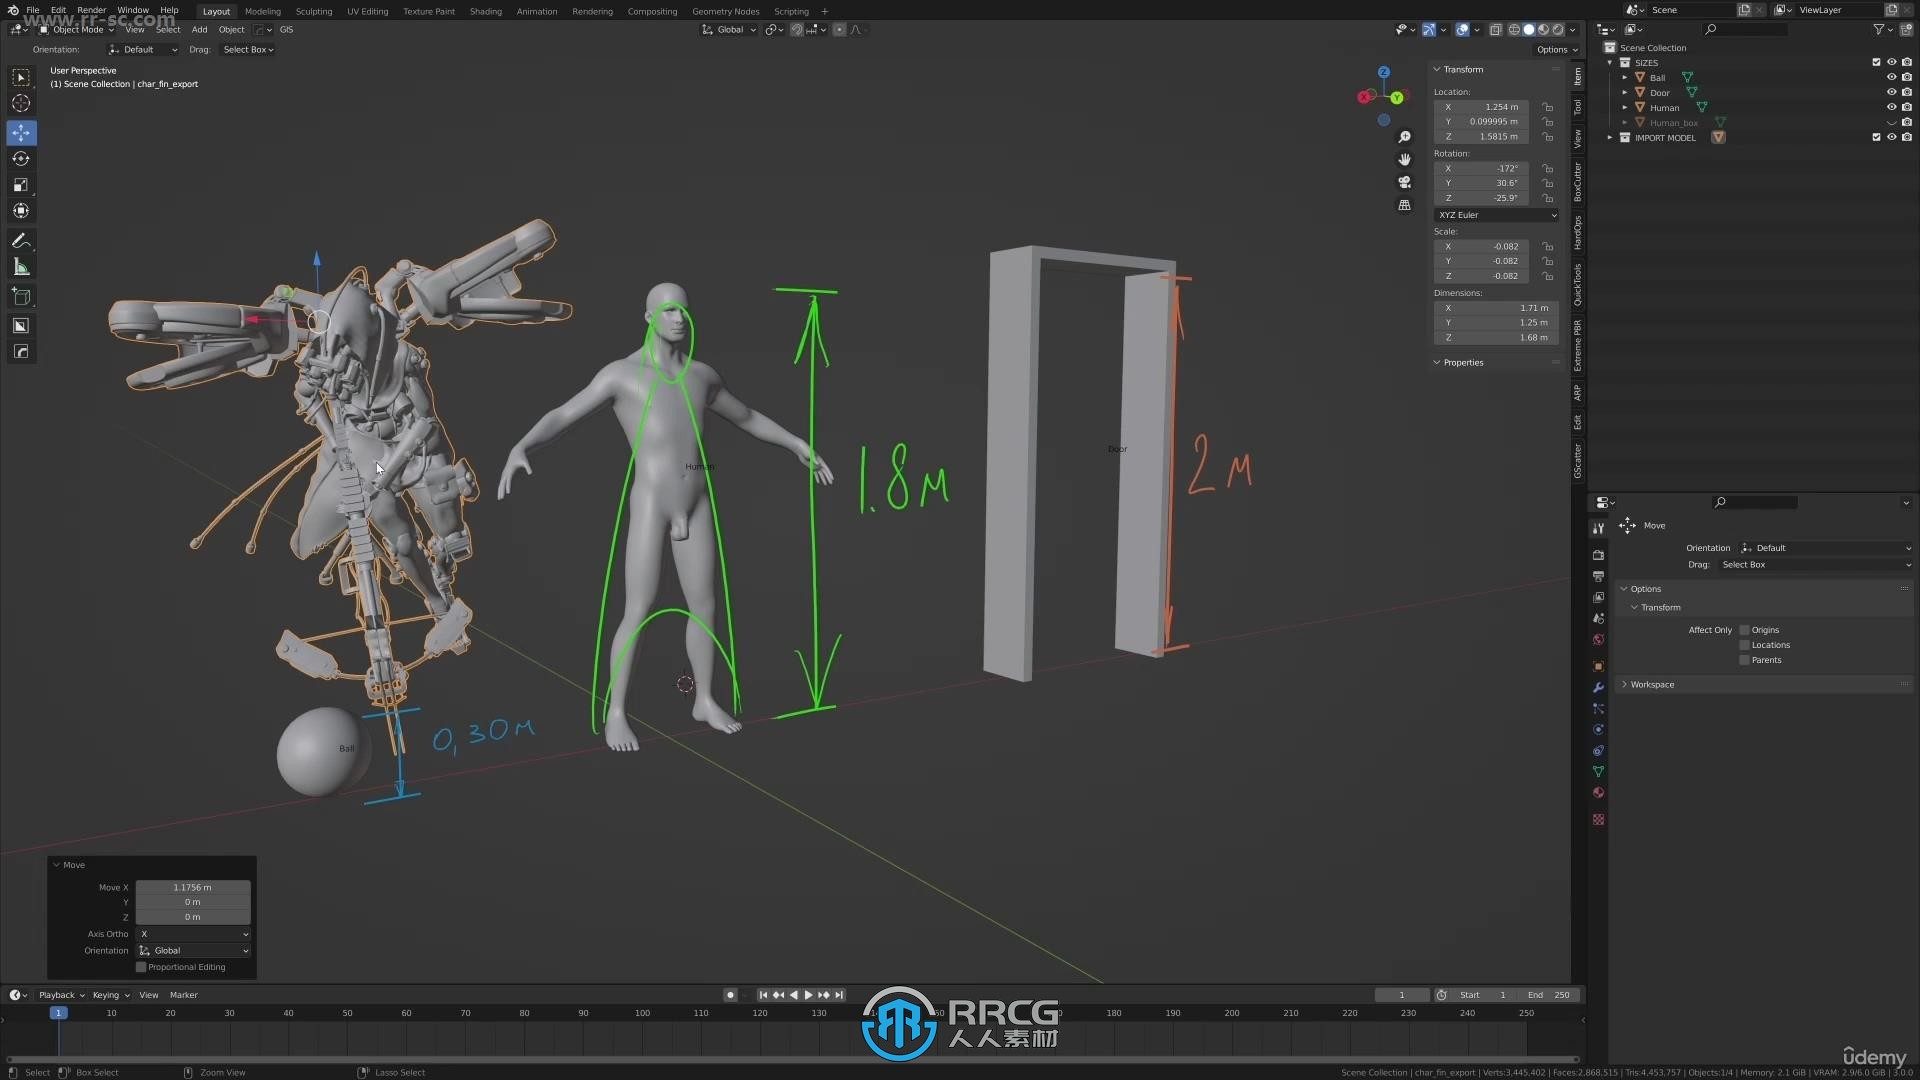Select the Modeling workspace tab
The image size is (1920, 1080).
[x=262, y=9]
